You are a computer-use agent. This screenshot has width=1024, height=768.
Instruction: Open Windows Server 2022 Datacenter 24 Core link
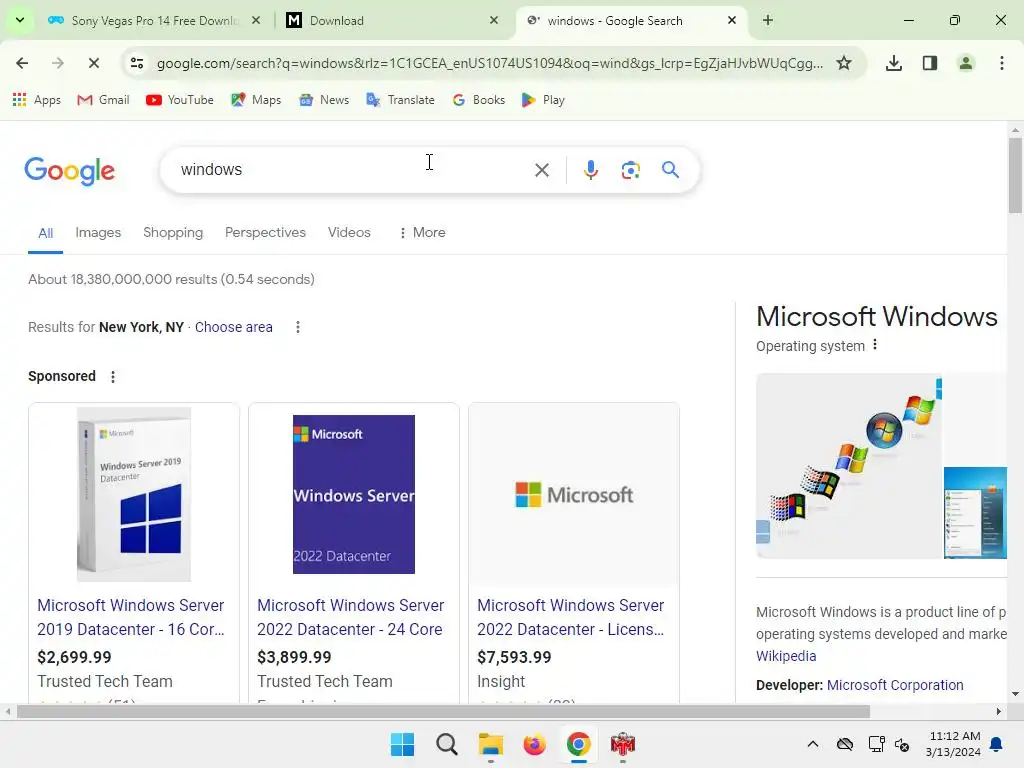pos(350,617)
